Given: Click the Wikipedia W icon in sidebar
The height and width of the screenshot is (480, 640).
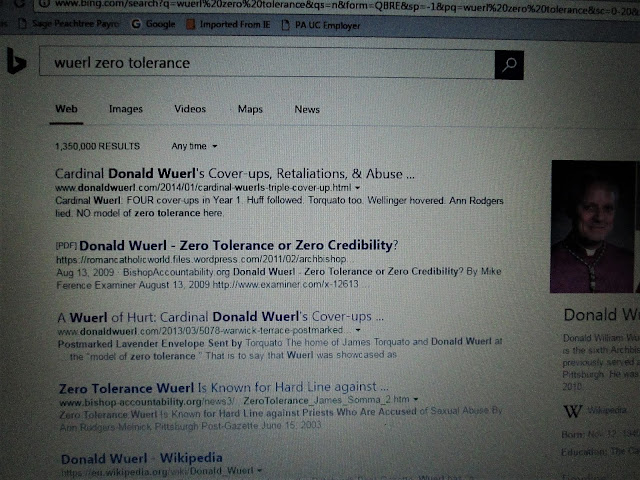Looking at the screenshot, I should click(x=573, y=411).
